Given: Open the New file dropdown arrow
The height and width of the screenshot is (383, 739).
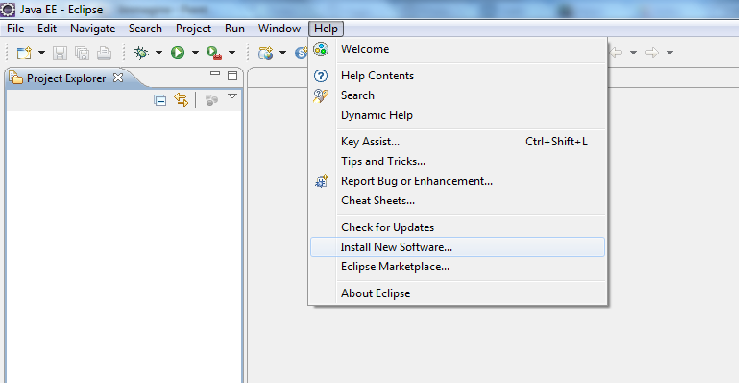Looking at the screenshot, I should coord(41,53).
